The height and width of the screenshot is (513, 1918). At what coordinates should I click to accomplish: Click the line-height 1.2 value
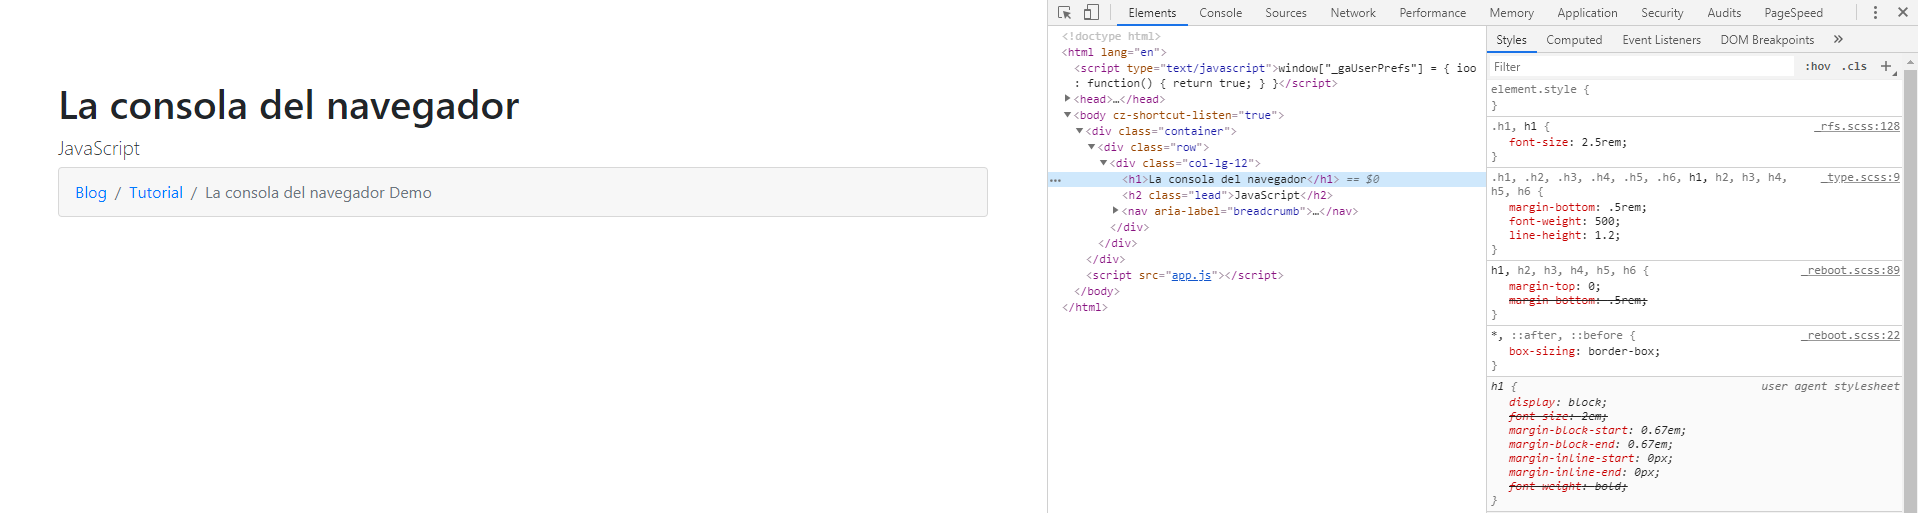click(x=1604, y=236)
